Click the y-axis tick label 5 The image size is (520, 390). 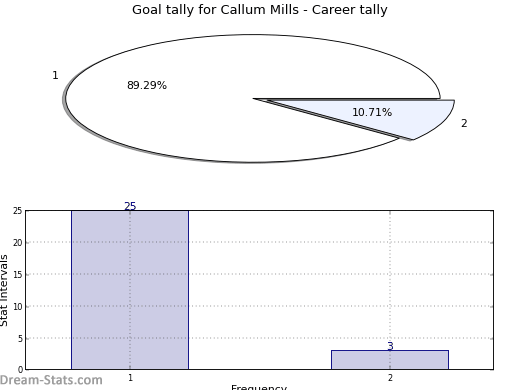[x=20, y=339]
